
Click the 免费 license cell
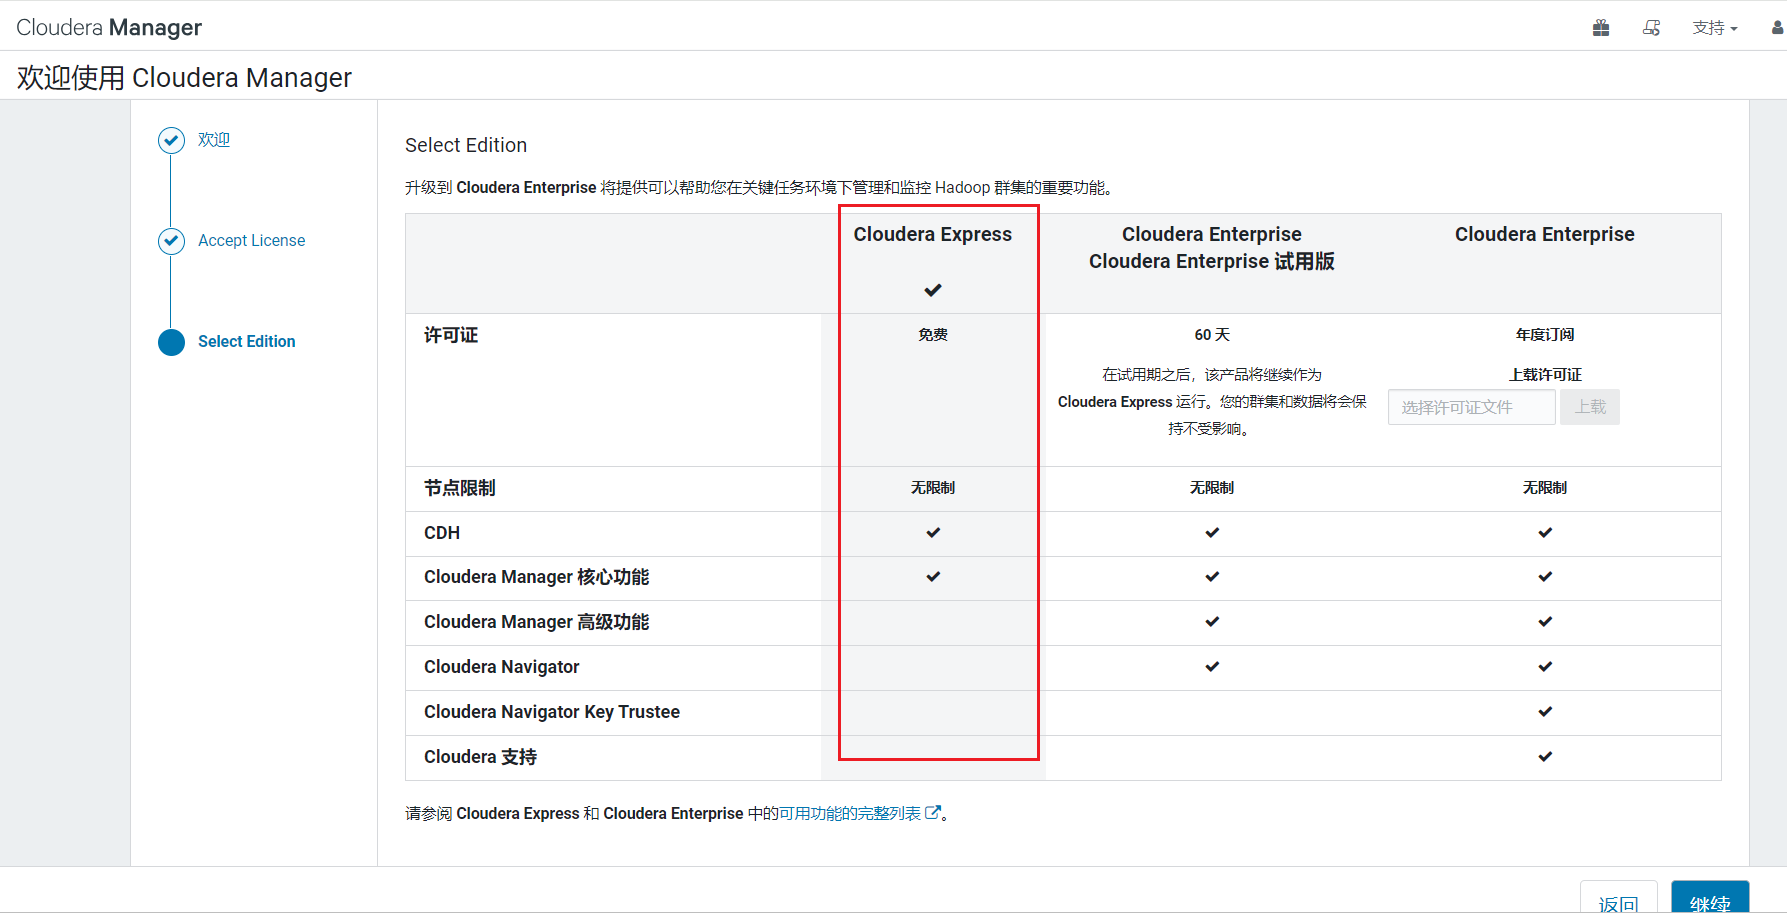933,335
